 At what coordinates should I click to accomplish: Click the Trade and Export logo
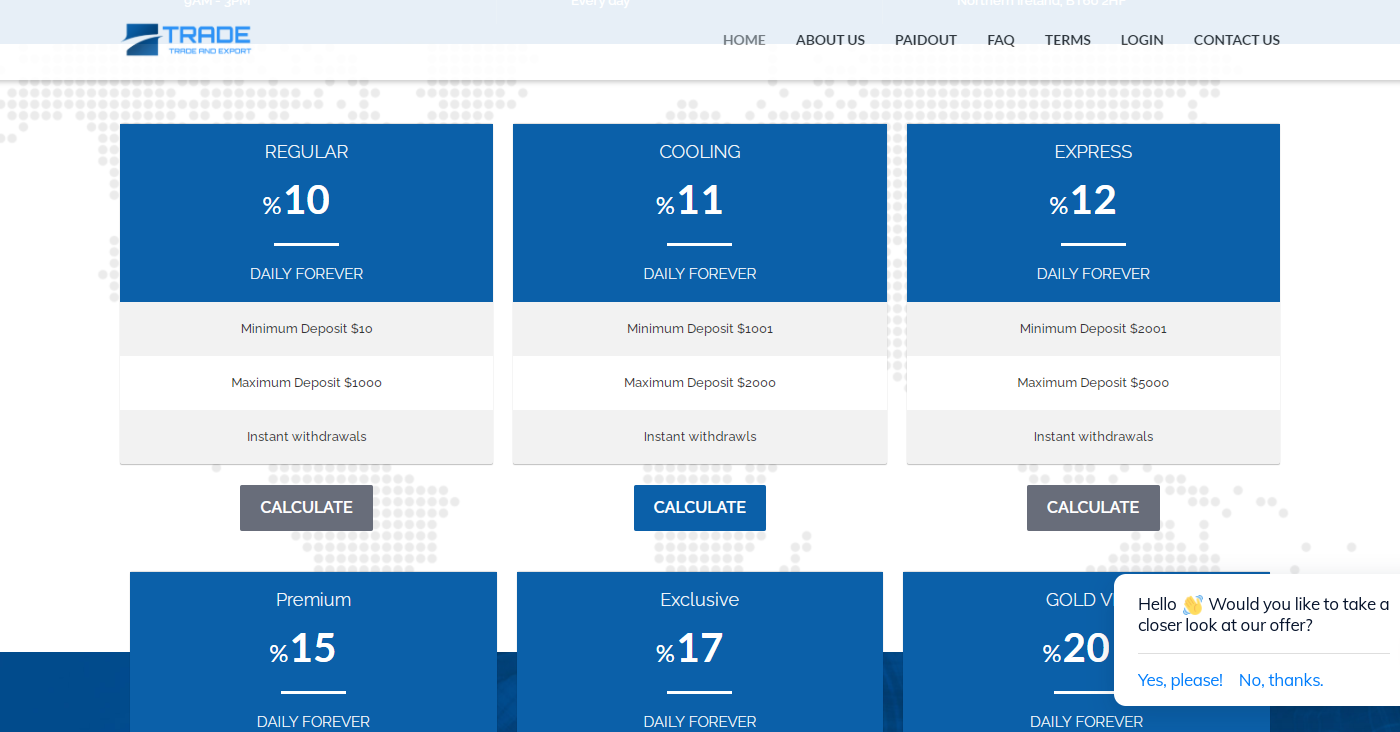tap(187, 40)
